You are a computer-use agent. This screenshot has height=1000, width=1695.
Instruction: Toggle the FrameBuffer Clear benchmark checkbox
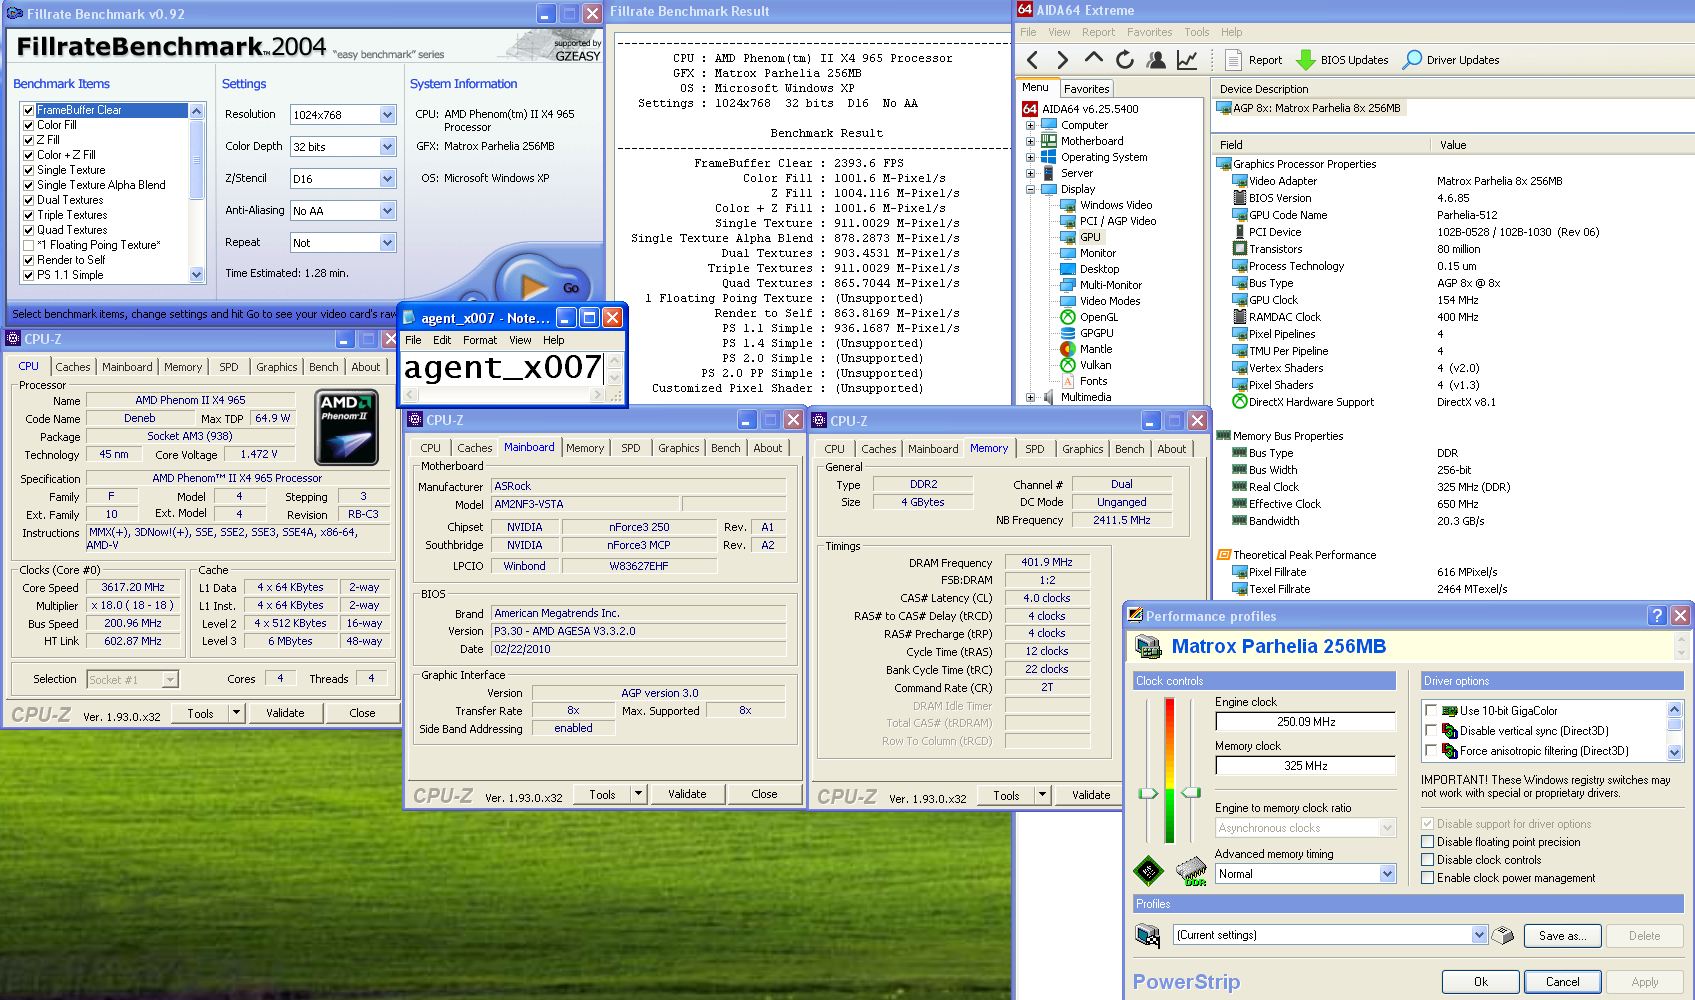click(x=28, y=110)
